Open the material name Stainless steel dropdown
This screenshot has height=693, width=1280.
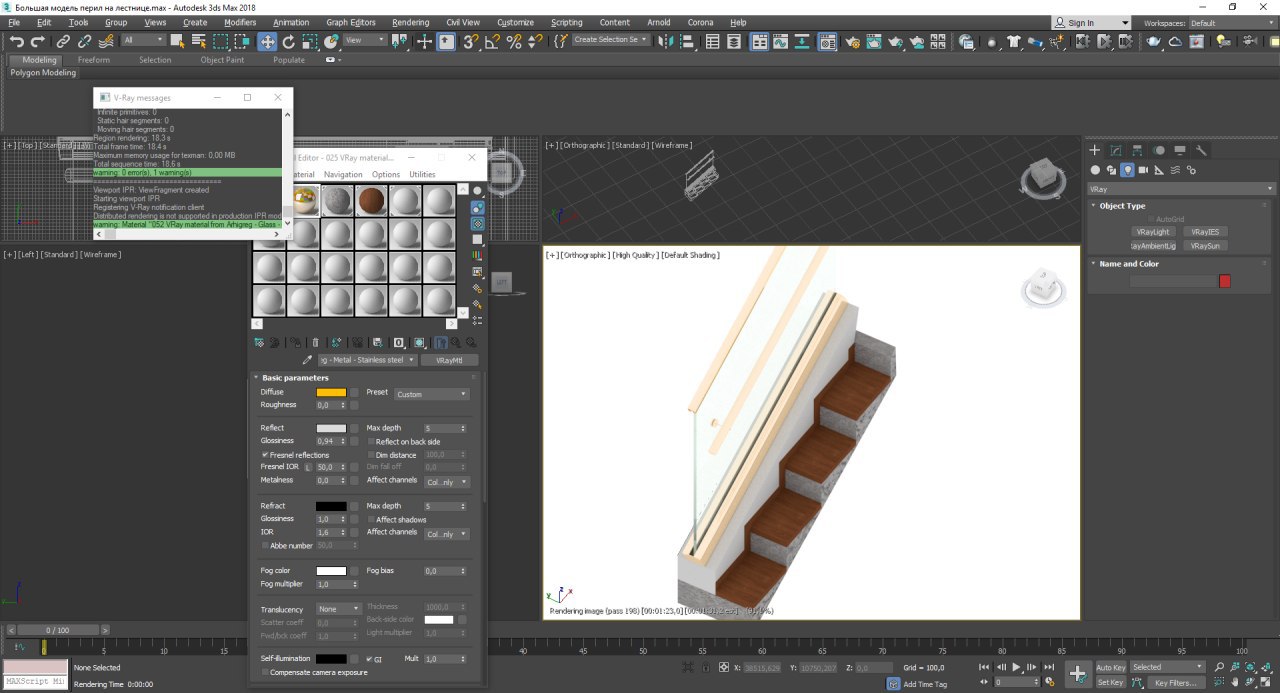[366, 360]
